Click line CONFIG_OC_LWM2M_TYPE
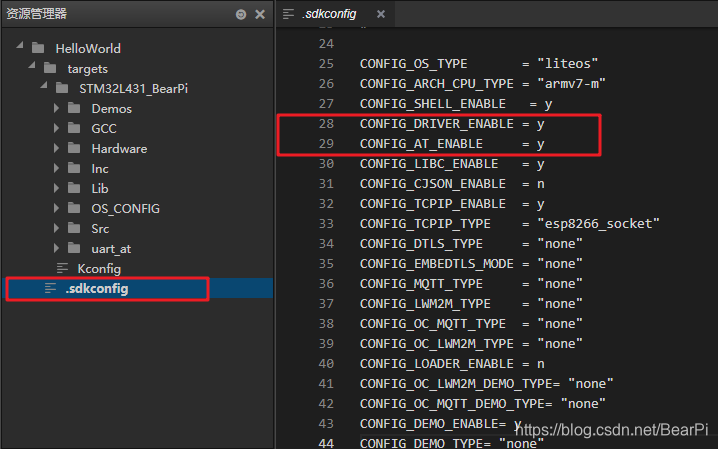The width and height of the screenshot is (718, 449). click(471, 344)
